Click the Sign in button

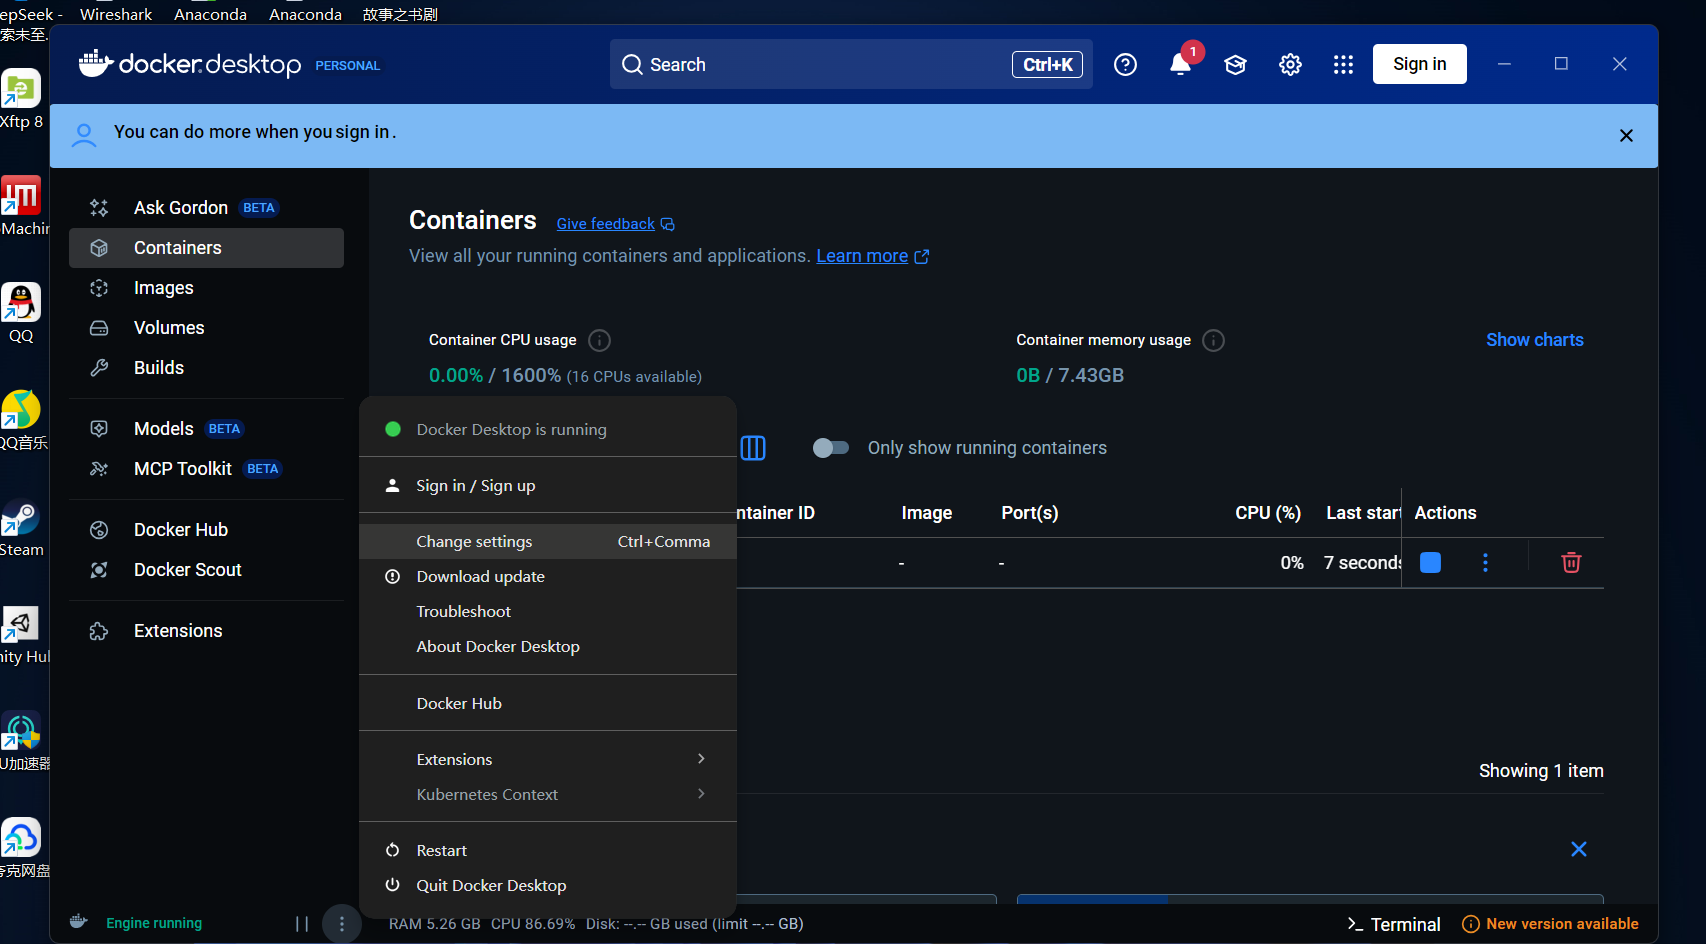1419,64
